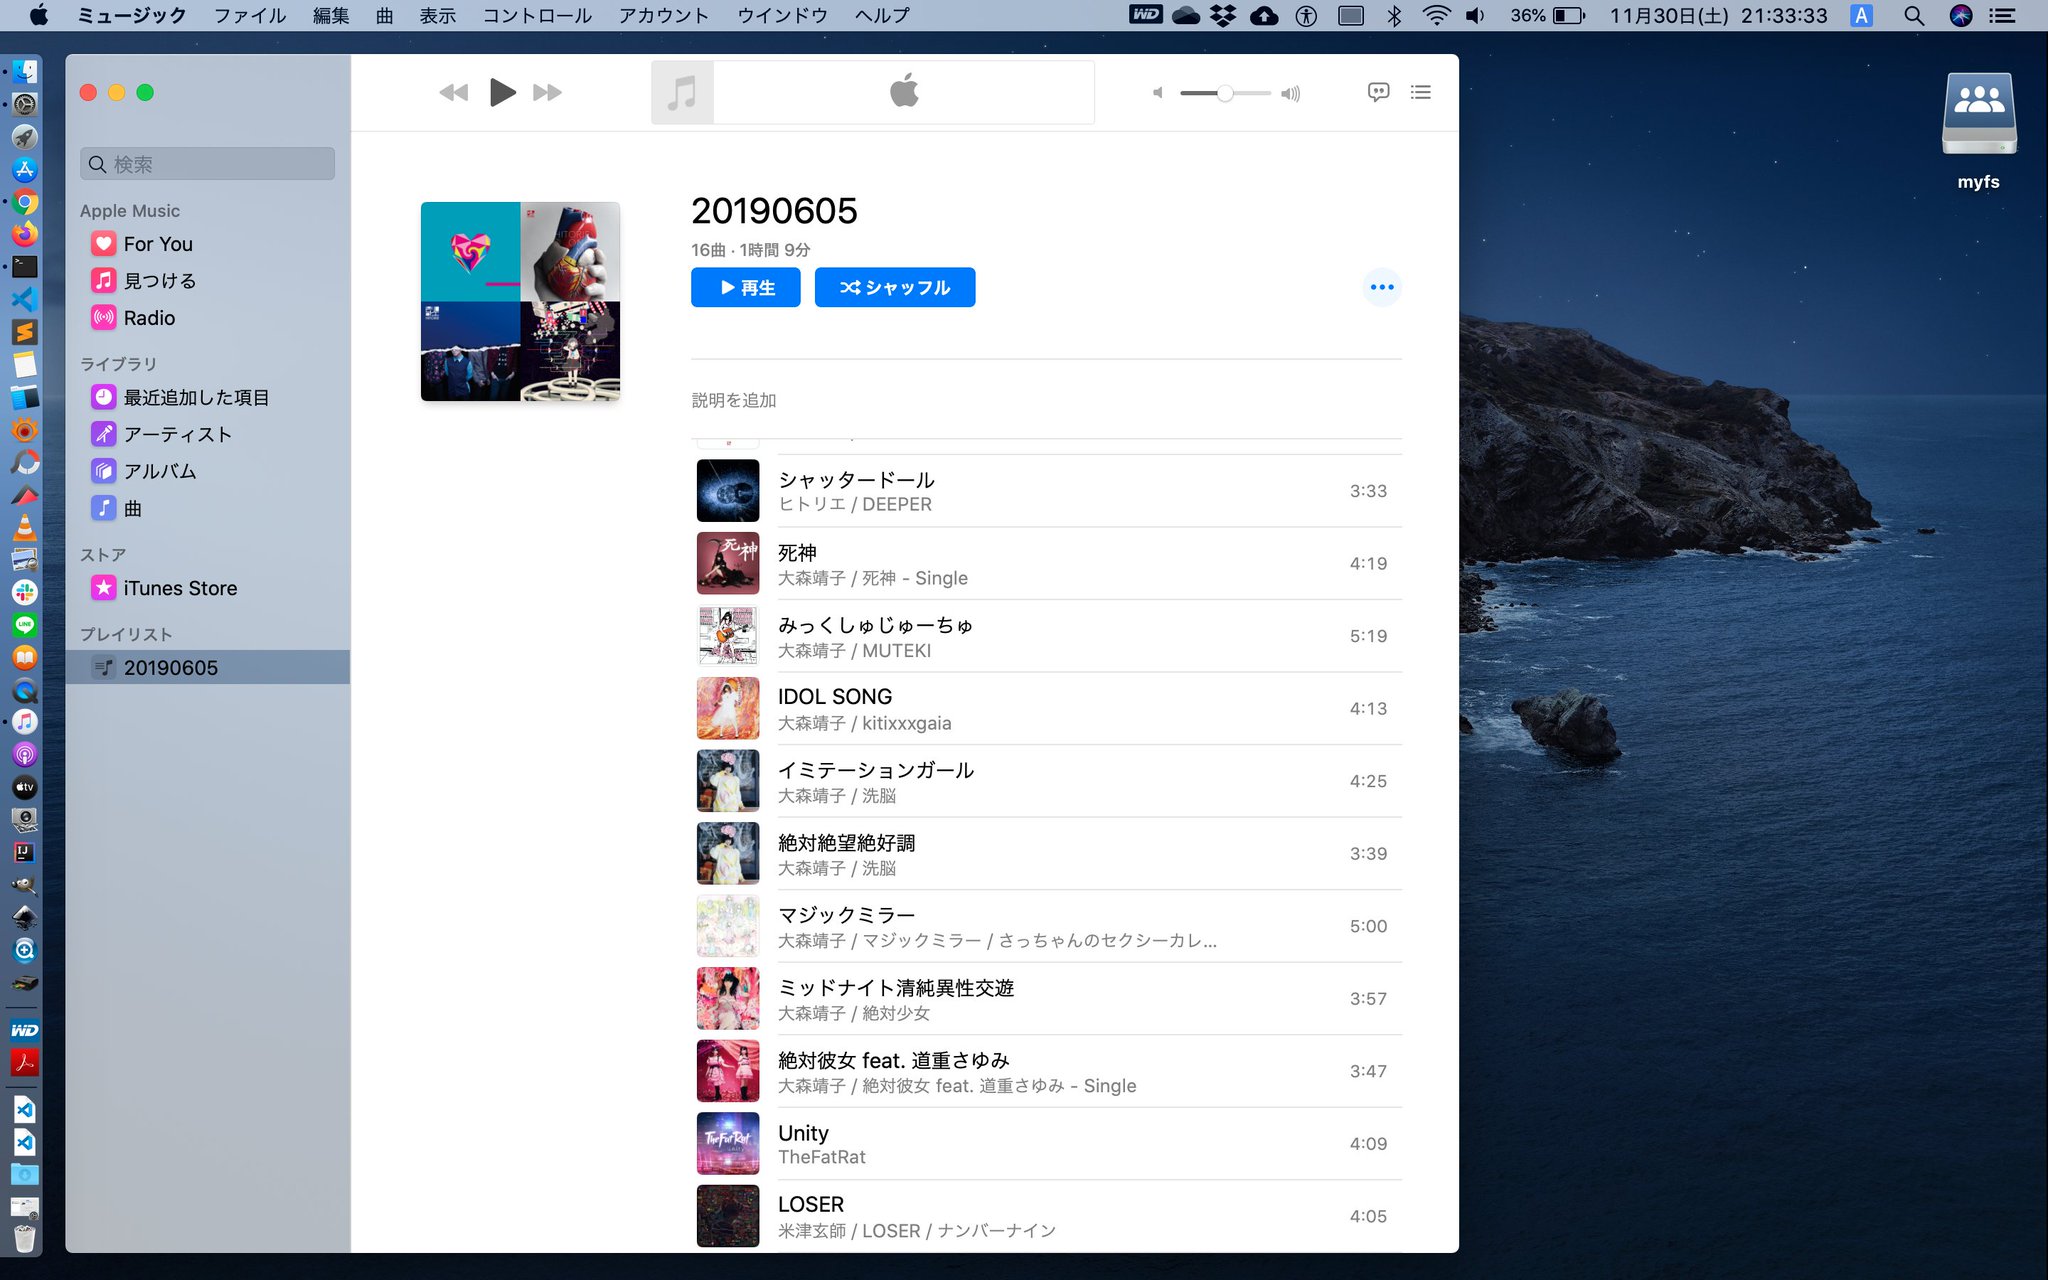Screen dimensions: 2048x1280
Task: Select song ミッドナイト清純異性交遊
Action: point(1048,999)
